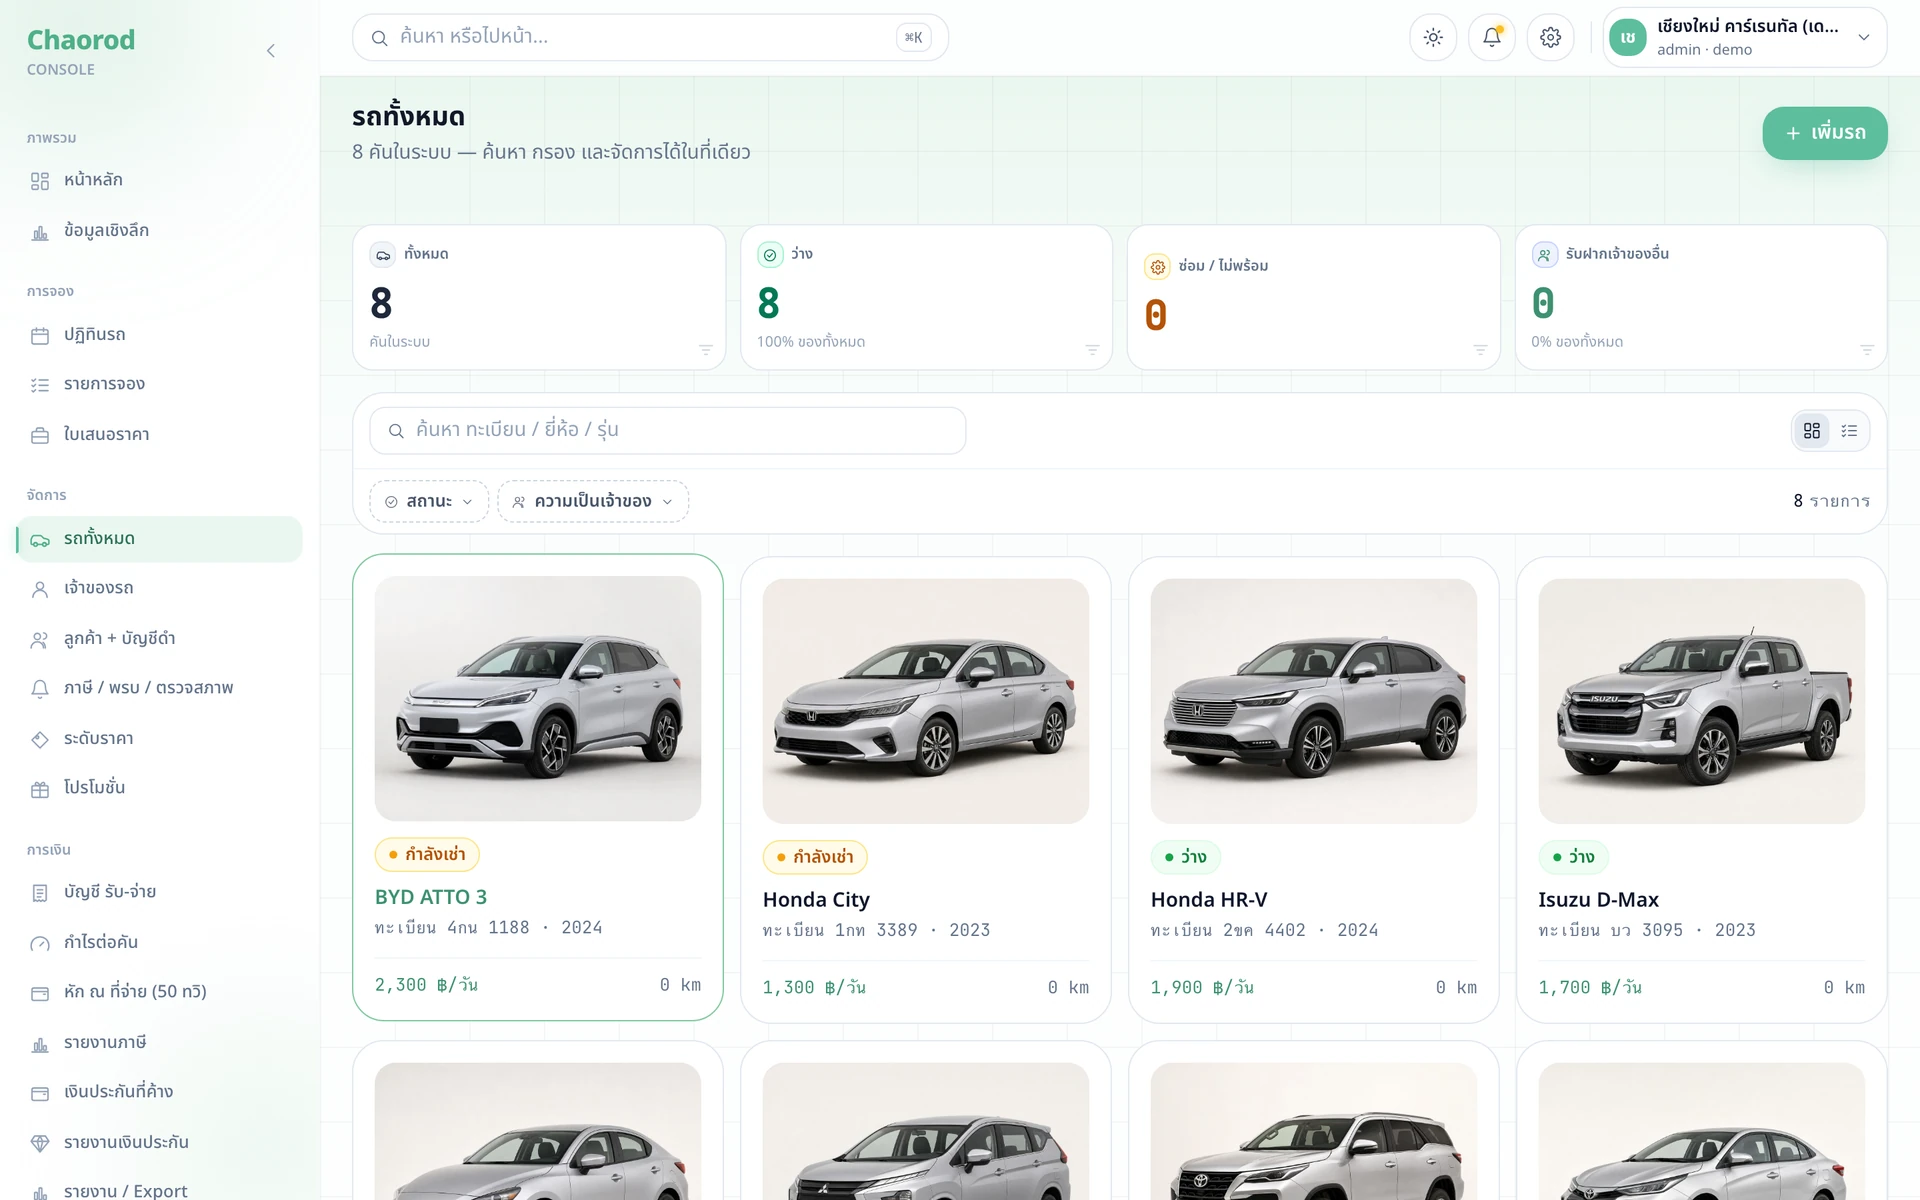Click the car icon on ทั้งหมด card
Viewport: 1920px width, 1200px height.
pyautogui.click(x=383, y=255)
